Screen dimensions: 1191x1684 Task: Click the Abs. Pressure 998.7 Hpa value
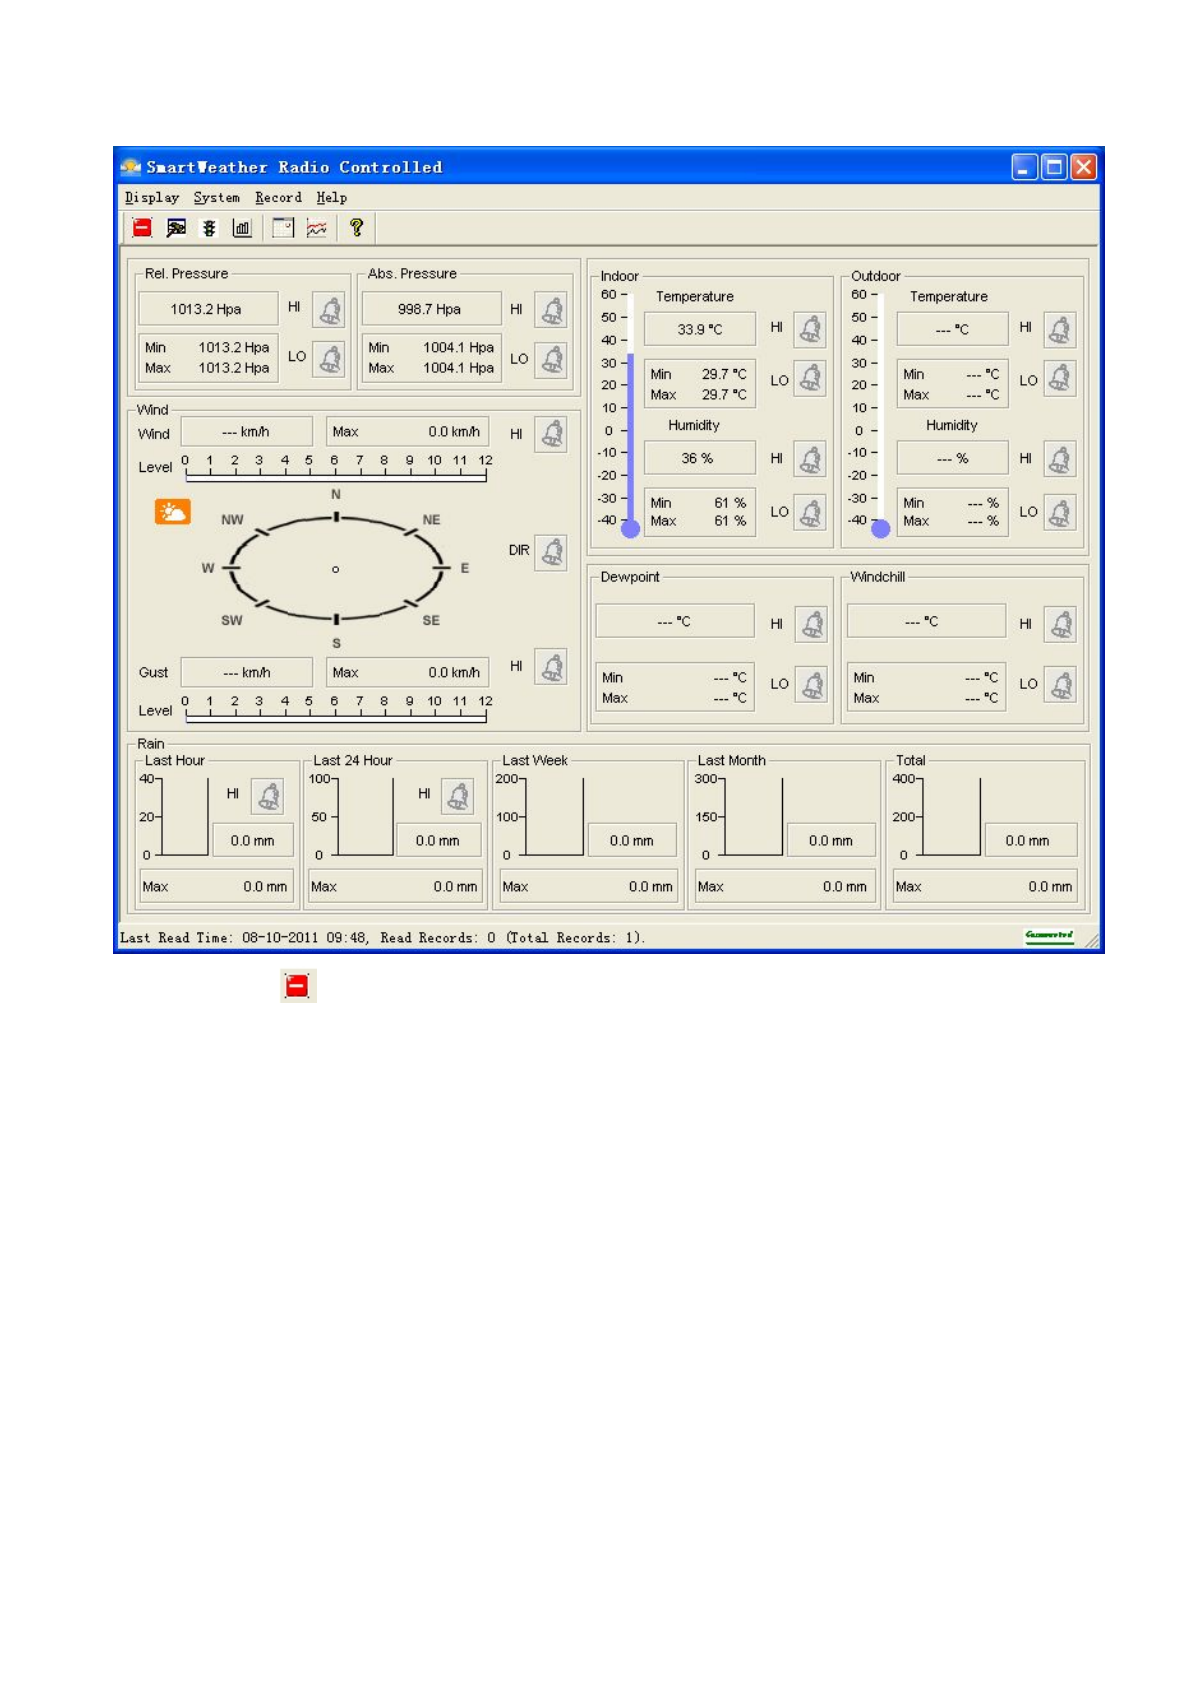(x=431, y=309)
